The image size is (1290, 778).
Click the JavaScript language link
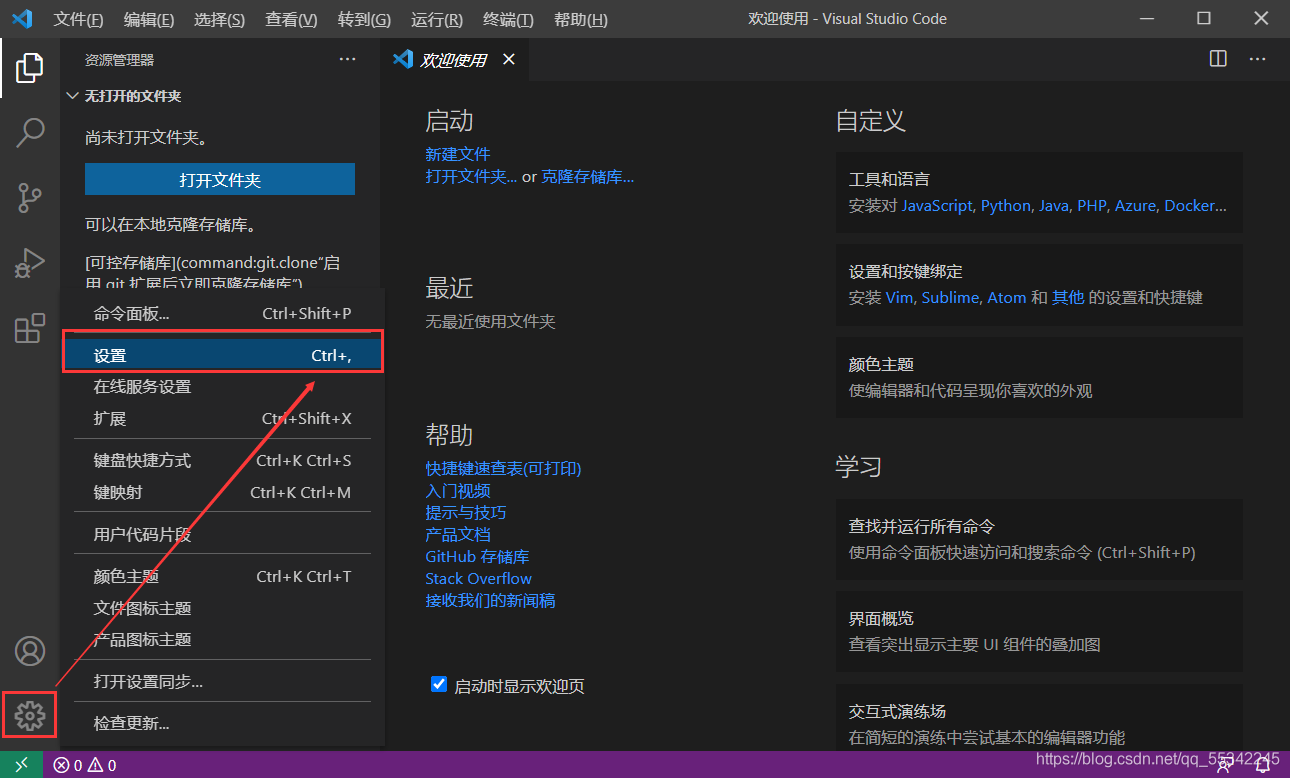[x=937, y=206]
